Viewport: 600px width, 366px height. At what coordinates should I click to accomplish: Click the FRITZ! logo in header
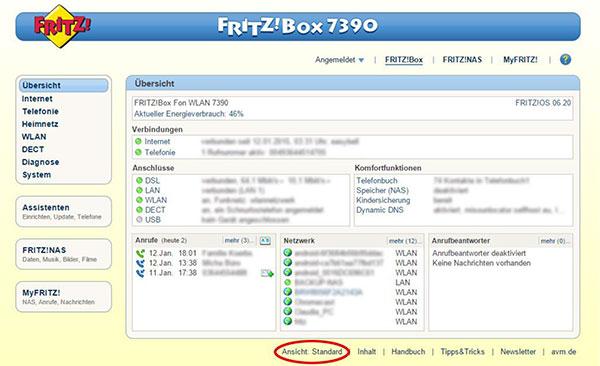click(x=62, y=26)
